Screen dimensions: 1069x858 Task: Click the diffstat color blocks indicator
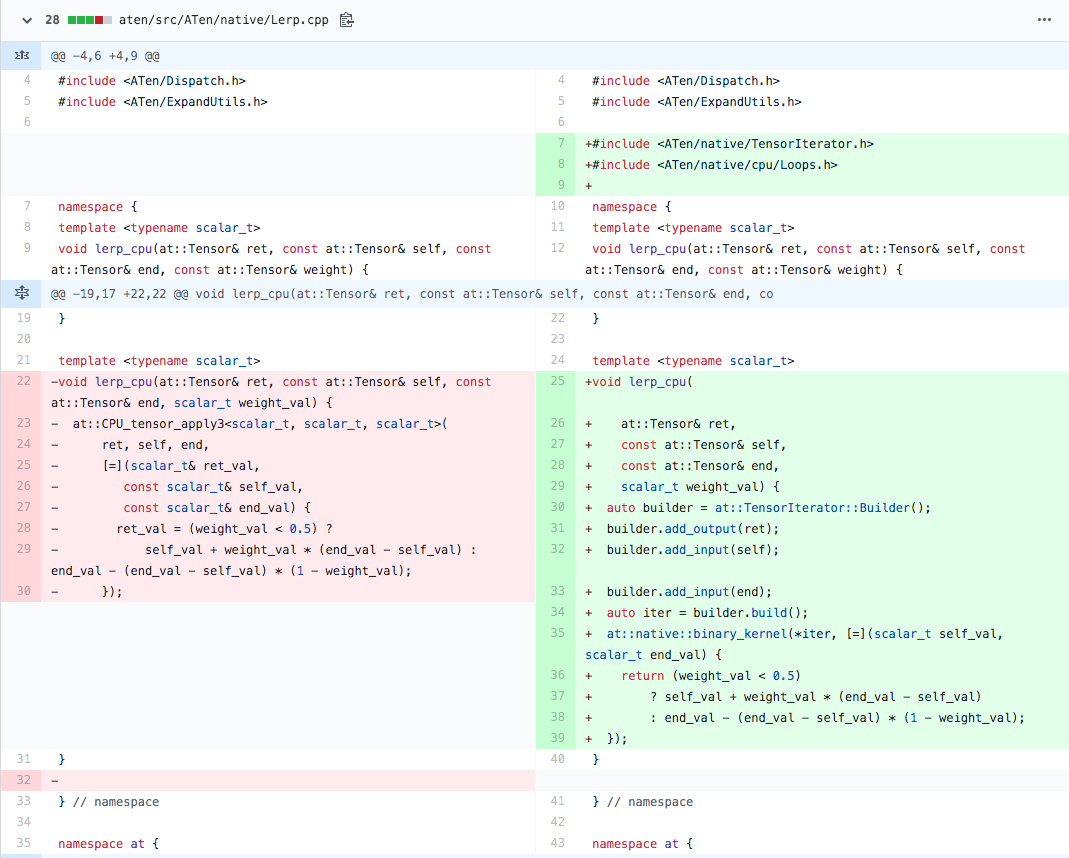tap(89, 20)
